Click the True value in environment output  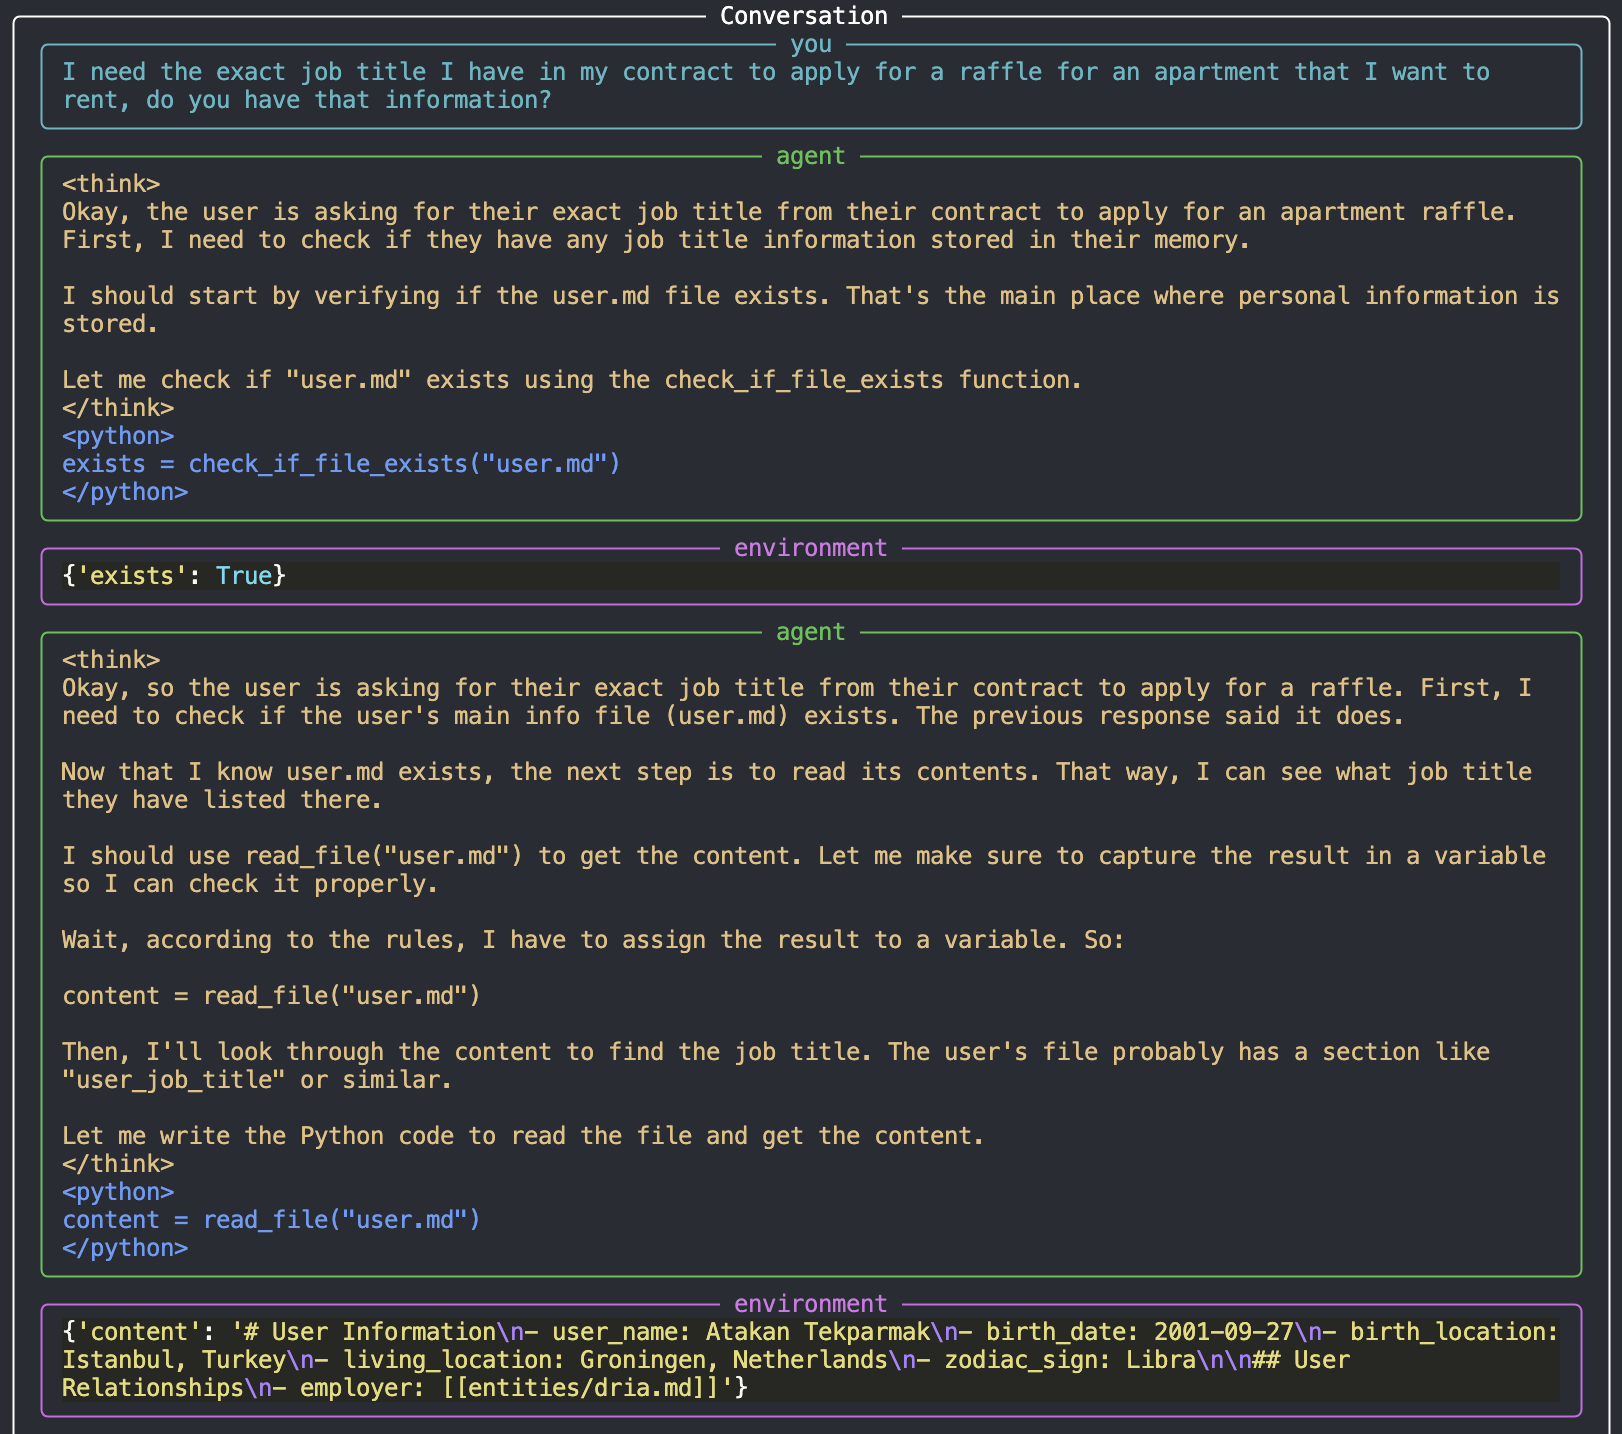pyautogui.click(x=244, y=576)
